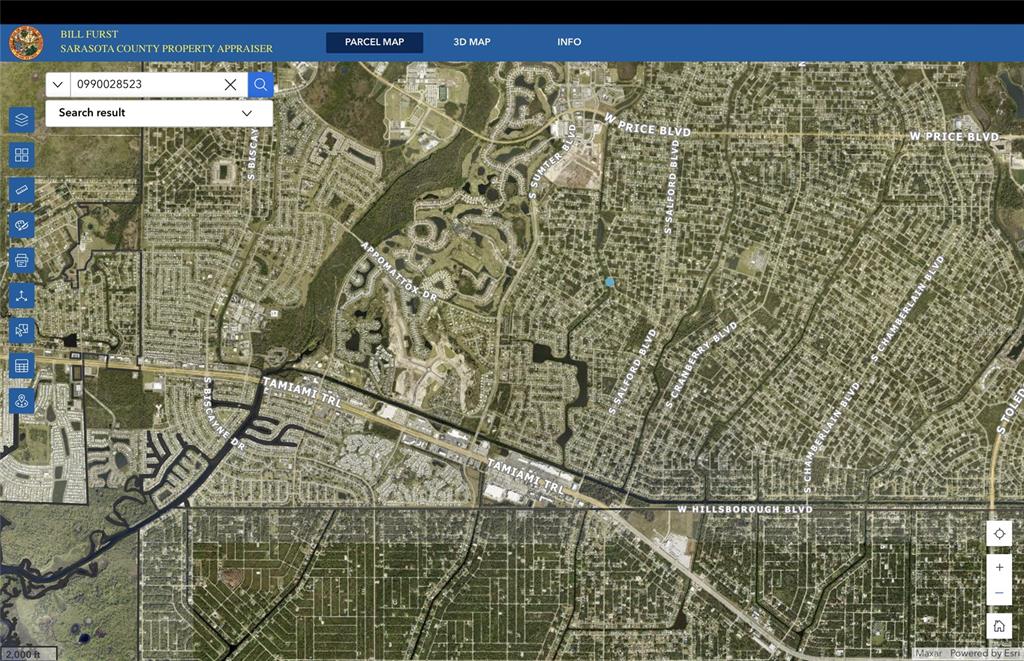1024x661 pixels.
Task: Select the PARCEL MAP tab
Action: click(374, 42)
